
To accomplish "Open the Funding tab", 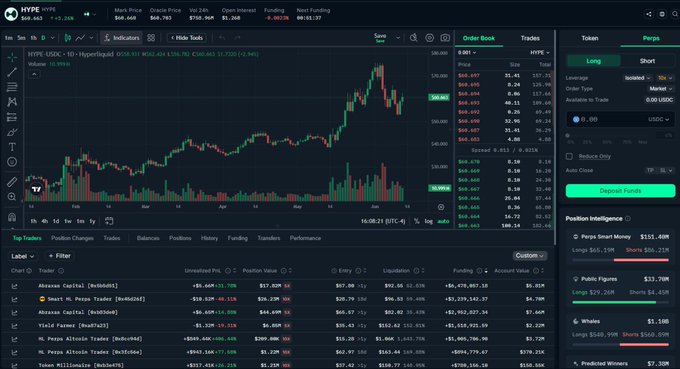I will [238, 238].
